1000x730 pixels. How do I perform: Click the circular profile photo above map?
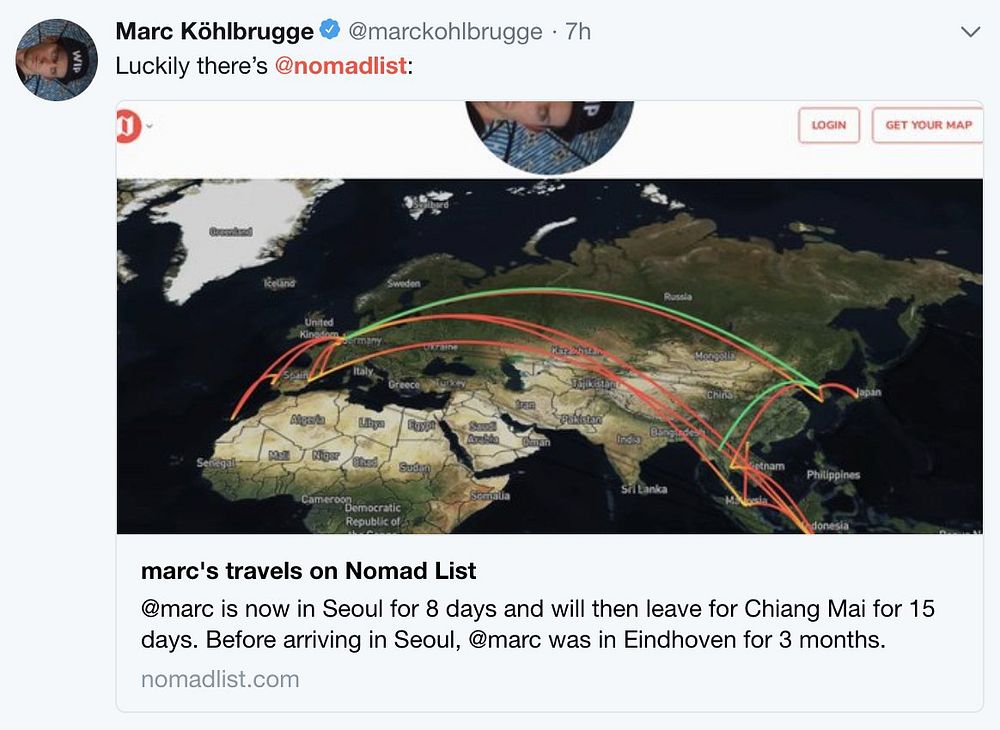pyautogui.click(x=549, y=136)
